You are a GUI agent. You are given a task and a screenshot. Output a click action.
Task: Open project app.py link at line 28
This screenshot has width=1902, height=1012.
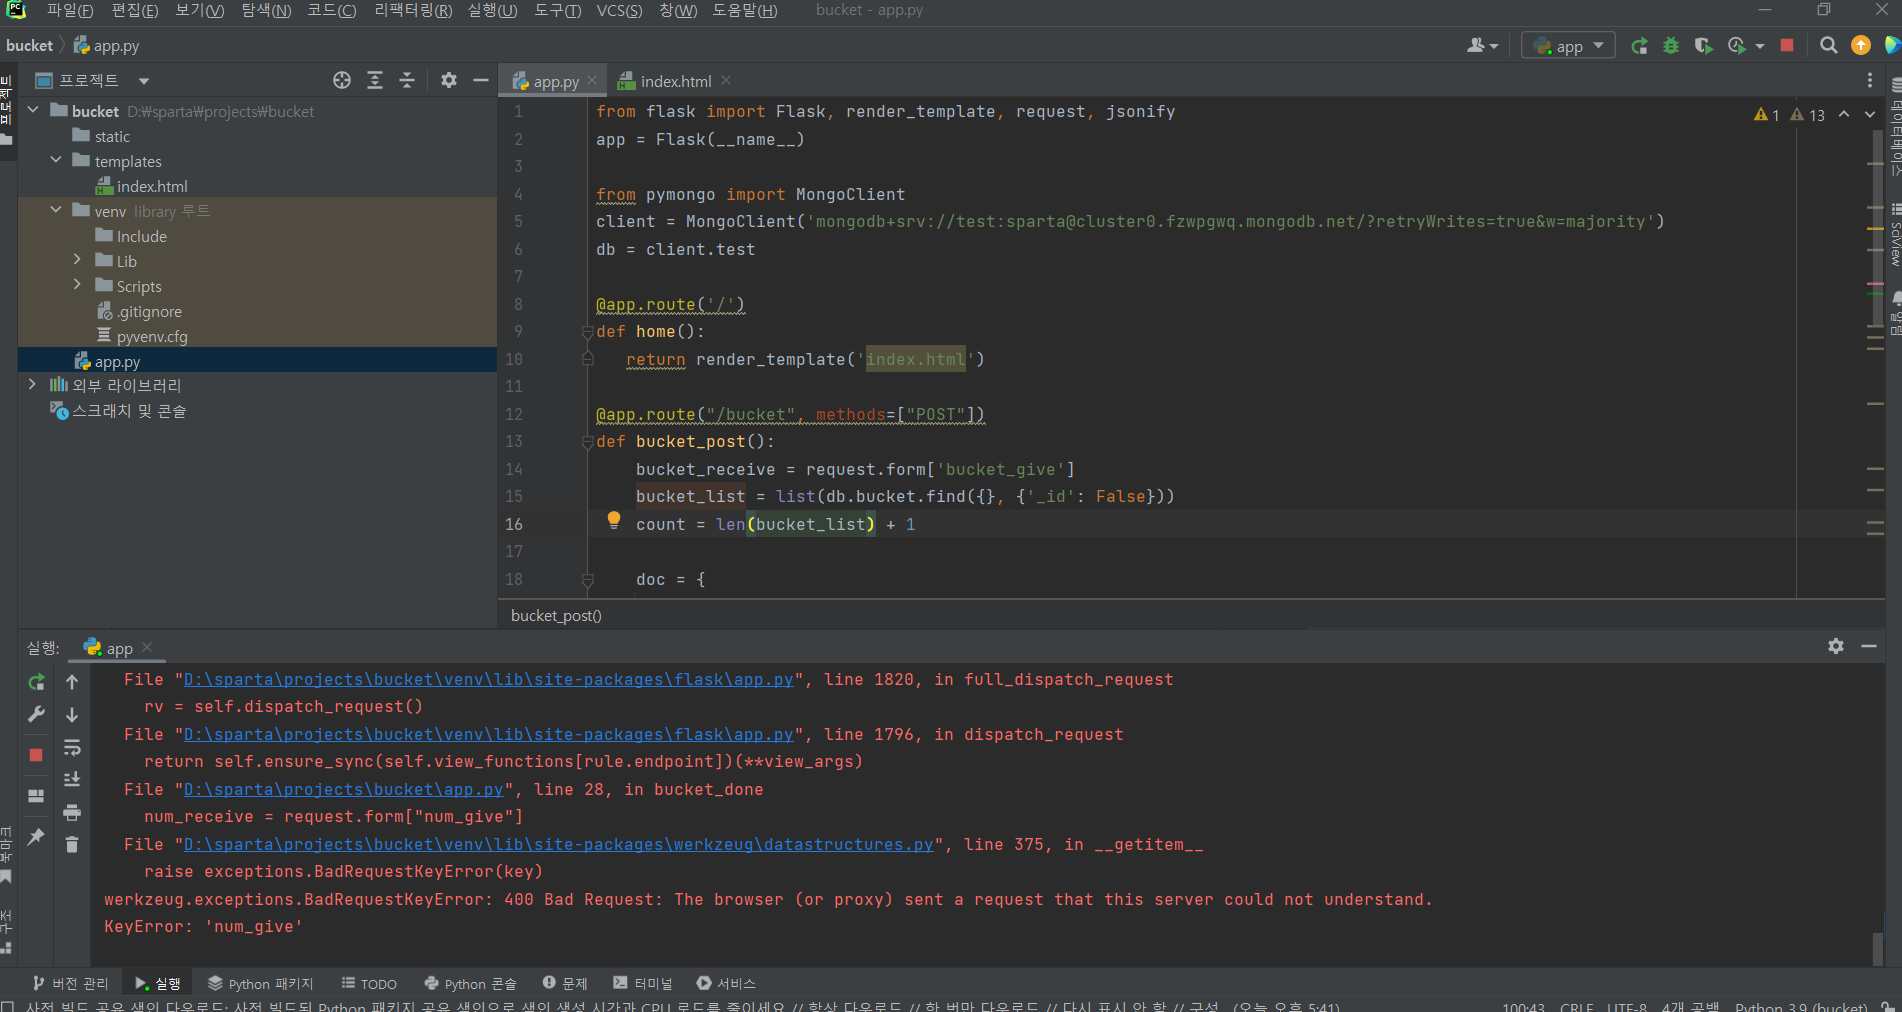tap(344, 790)
